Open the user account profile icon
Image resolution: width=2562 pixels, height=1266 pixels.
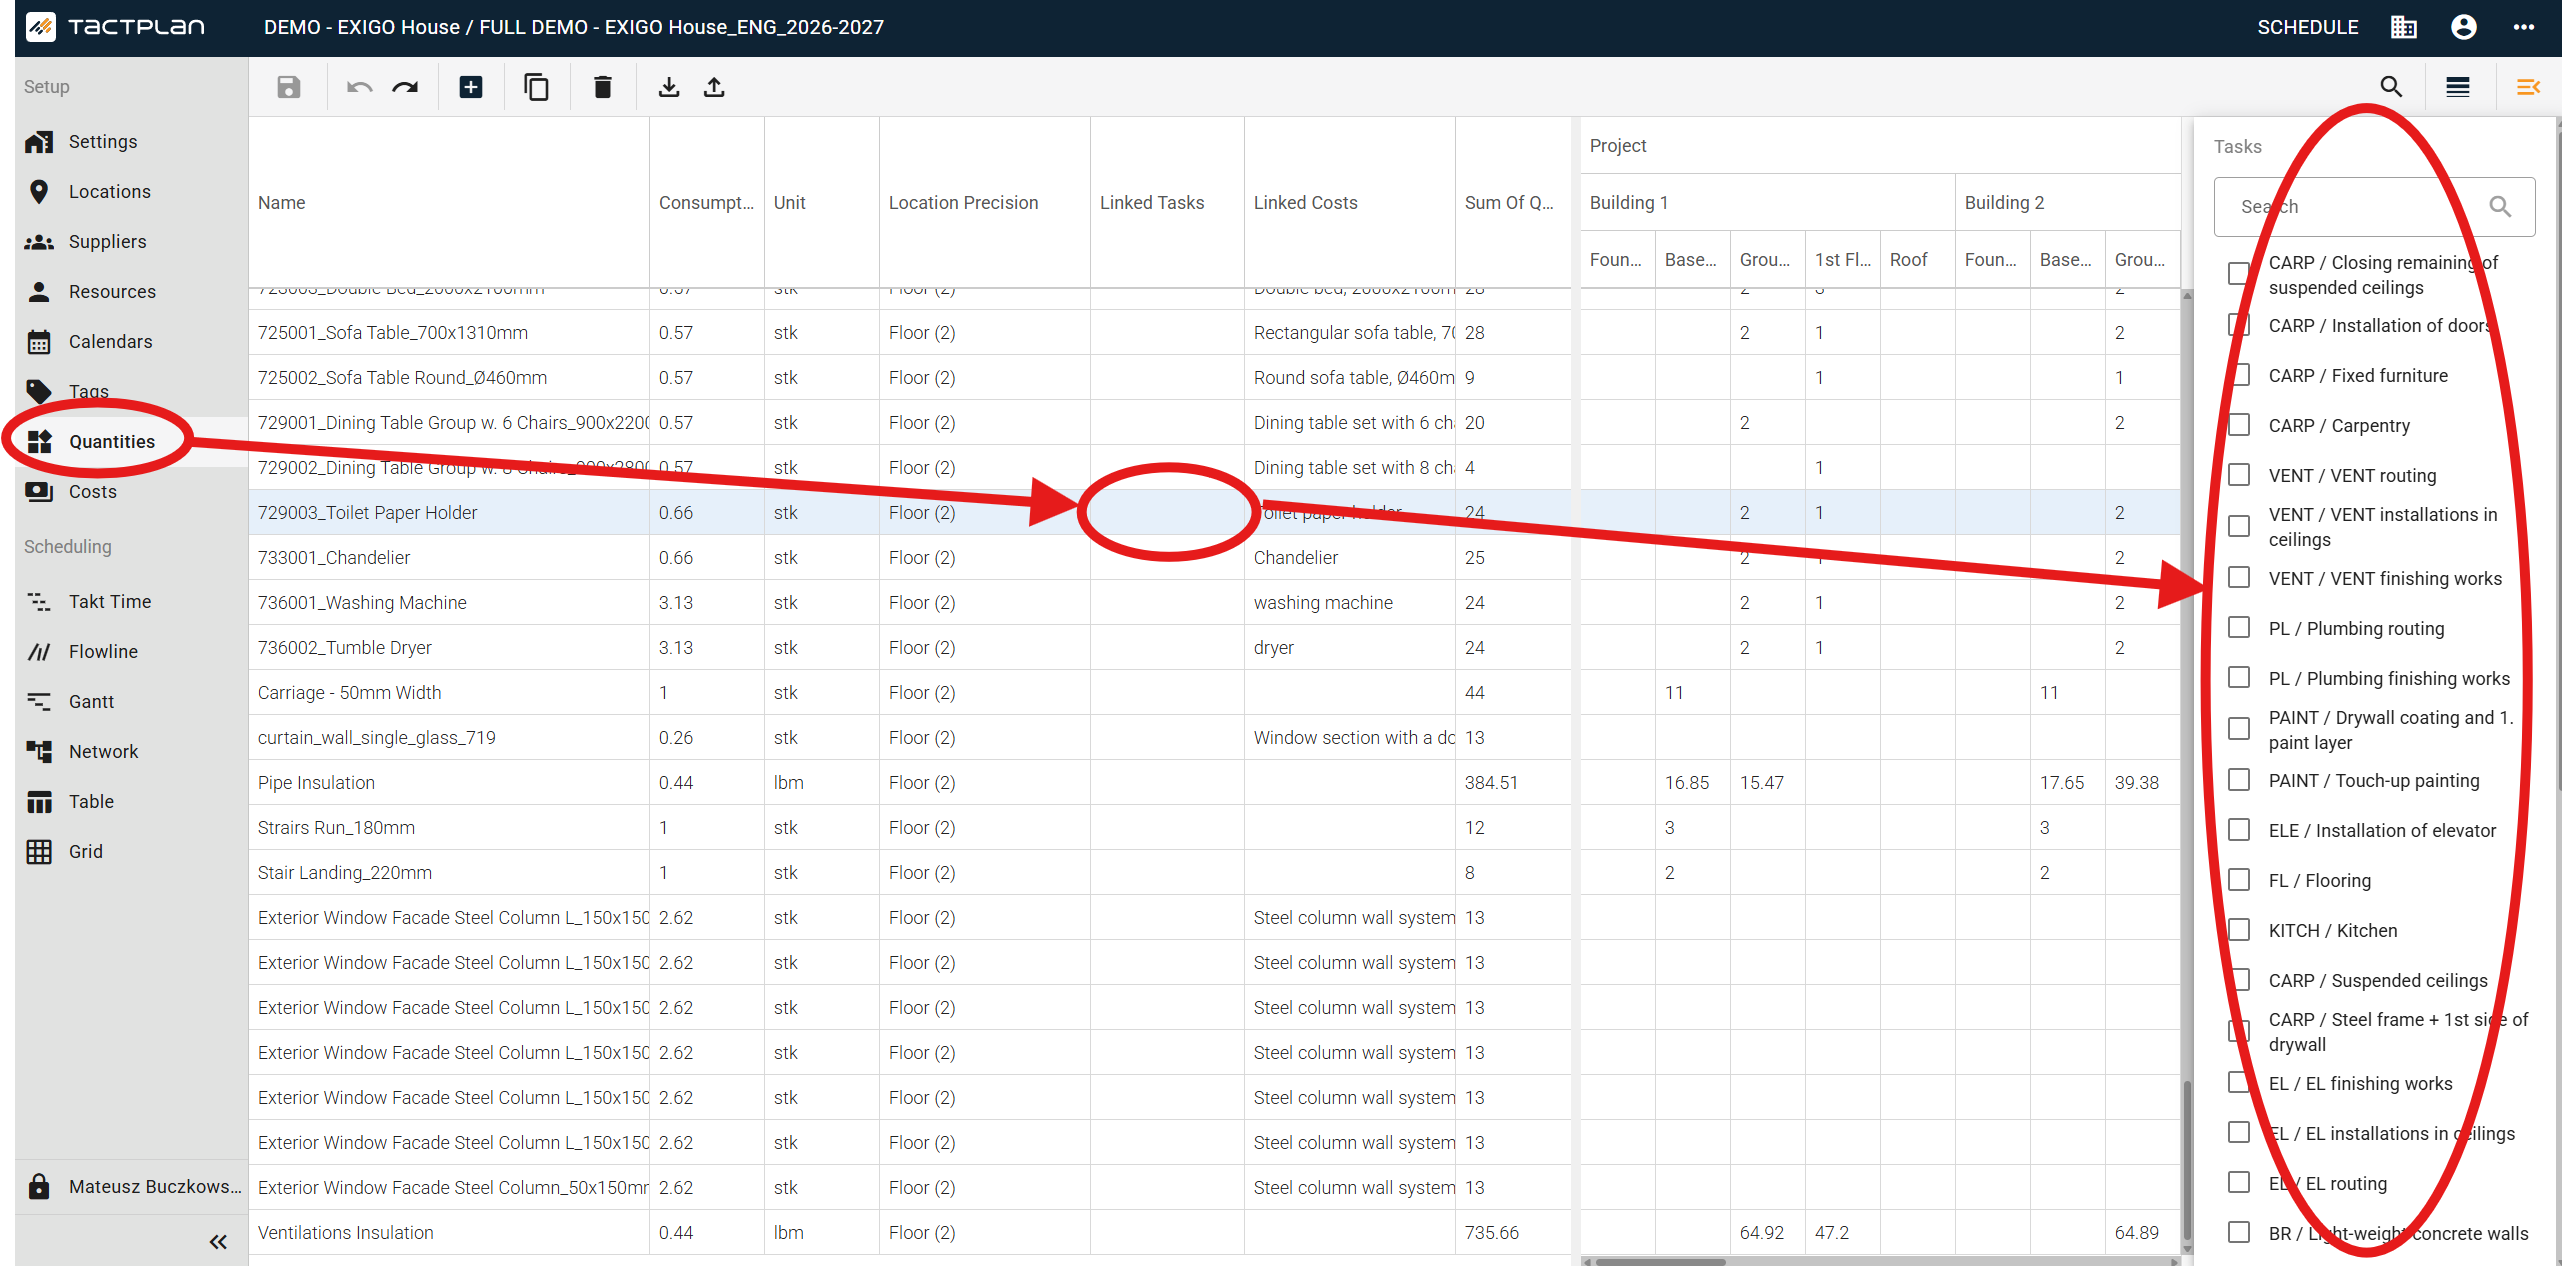2464,27
